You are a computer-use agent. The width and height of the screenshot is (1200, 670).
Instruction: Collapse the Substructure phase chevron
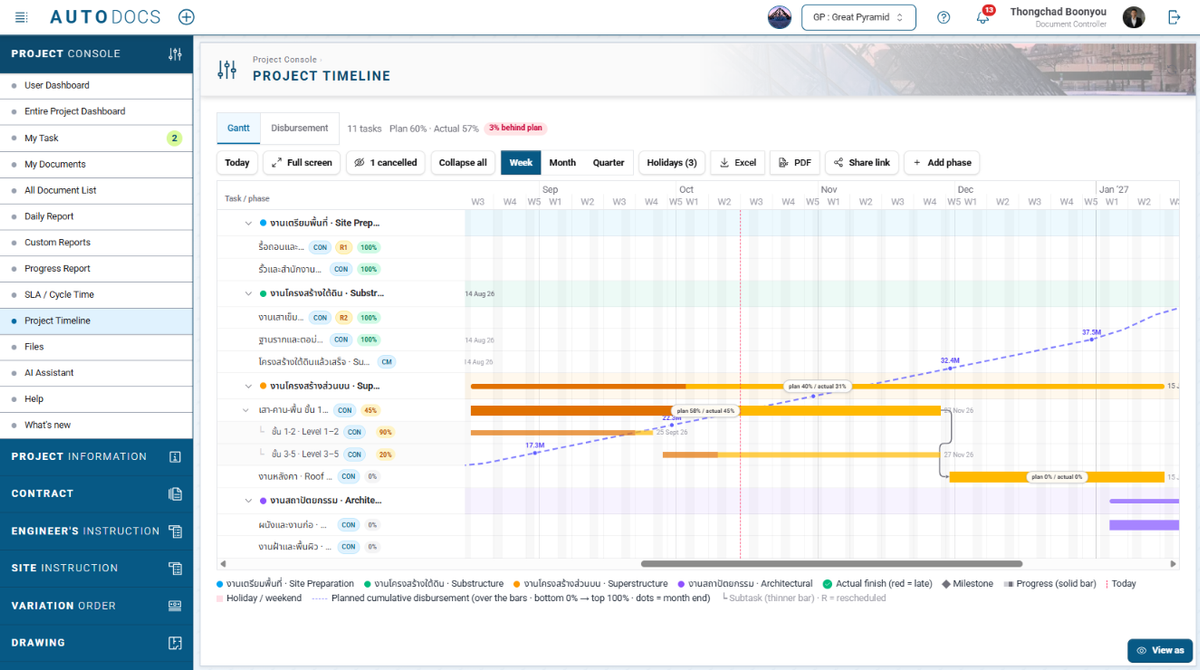click(249, 294)
